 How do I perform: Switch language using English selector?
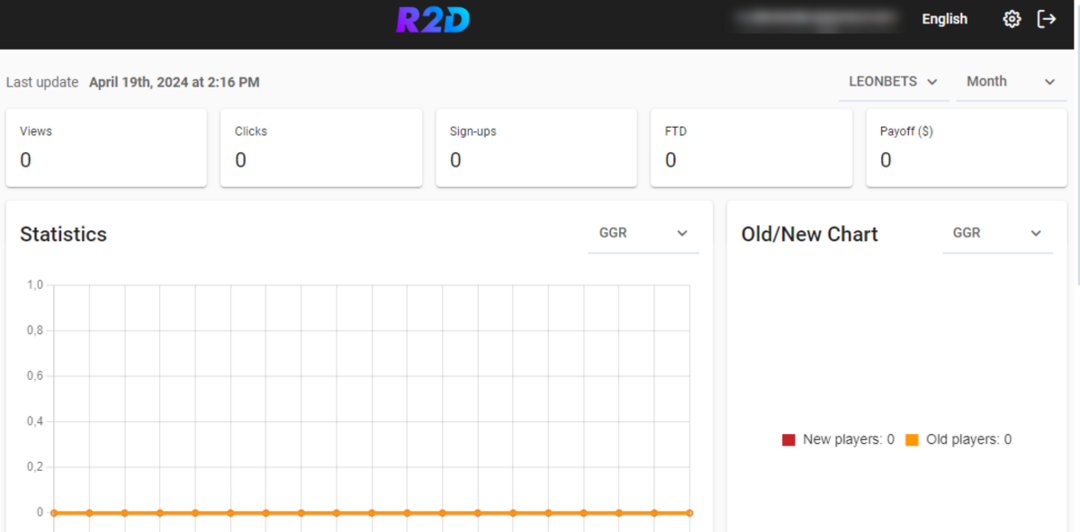(944, 19)
